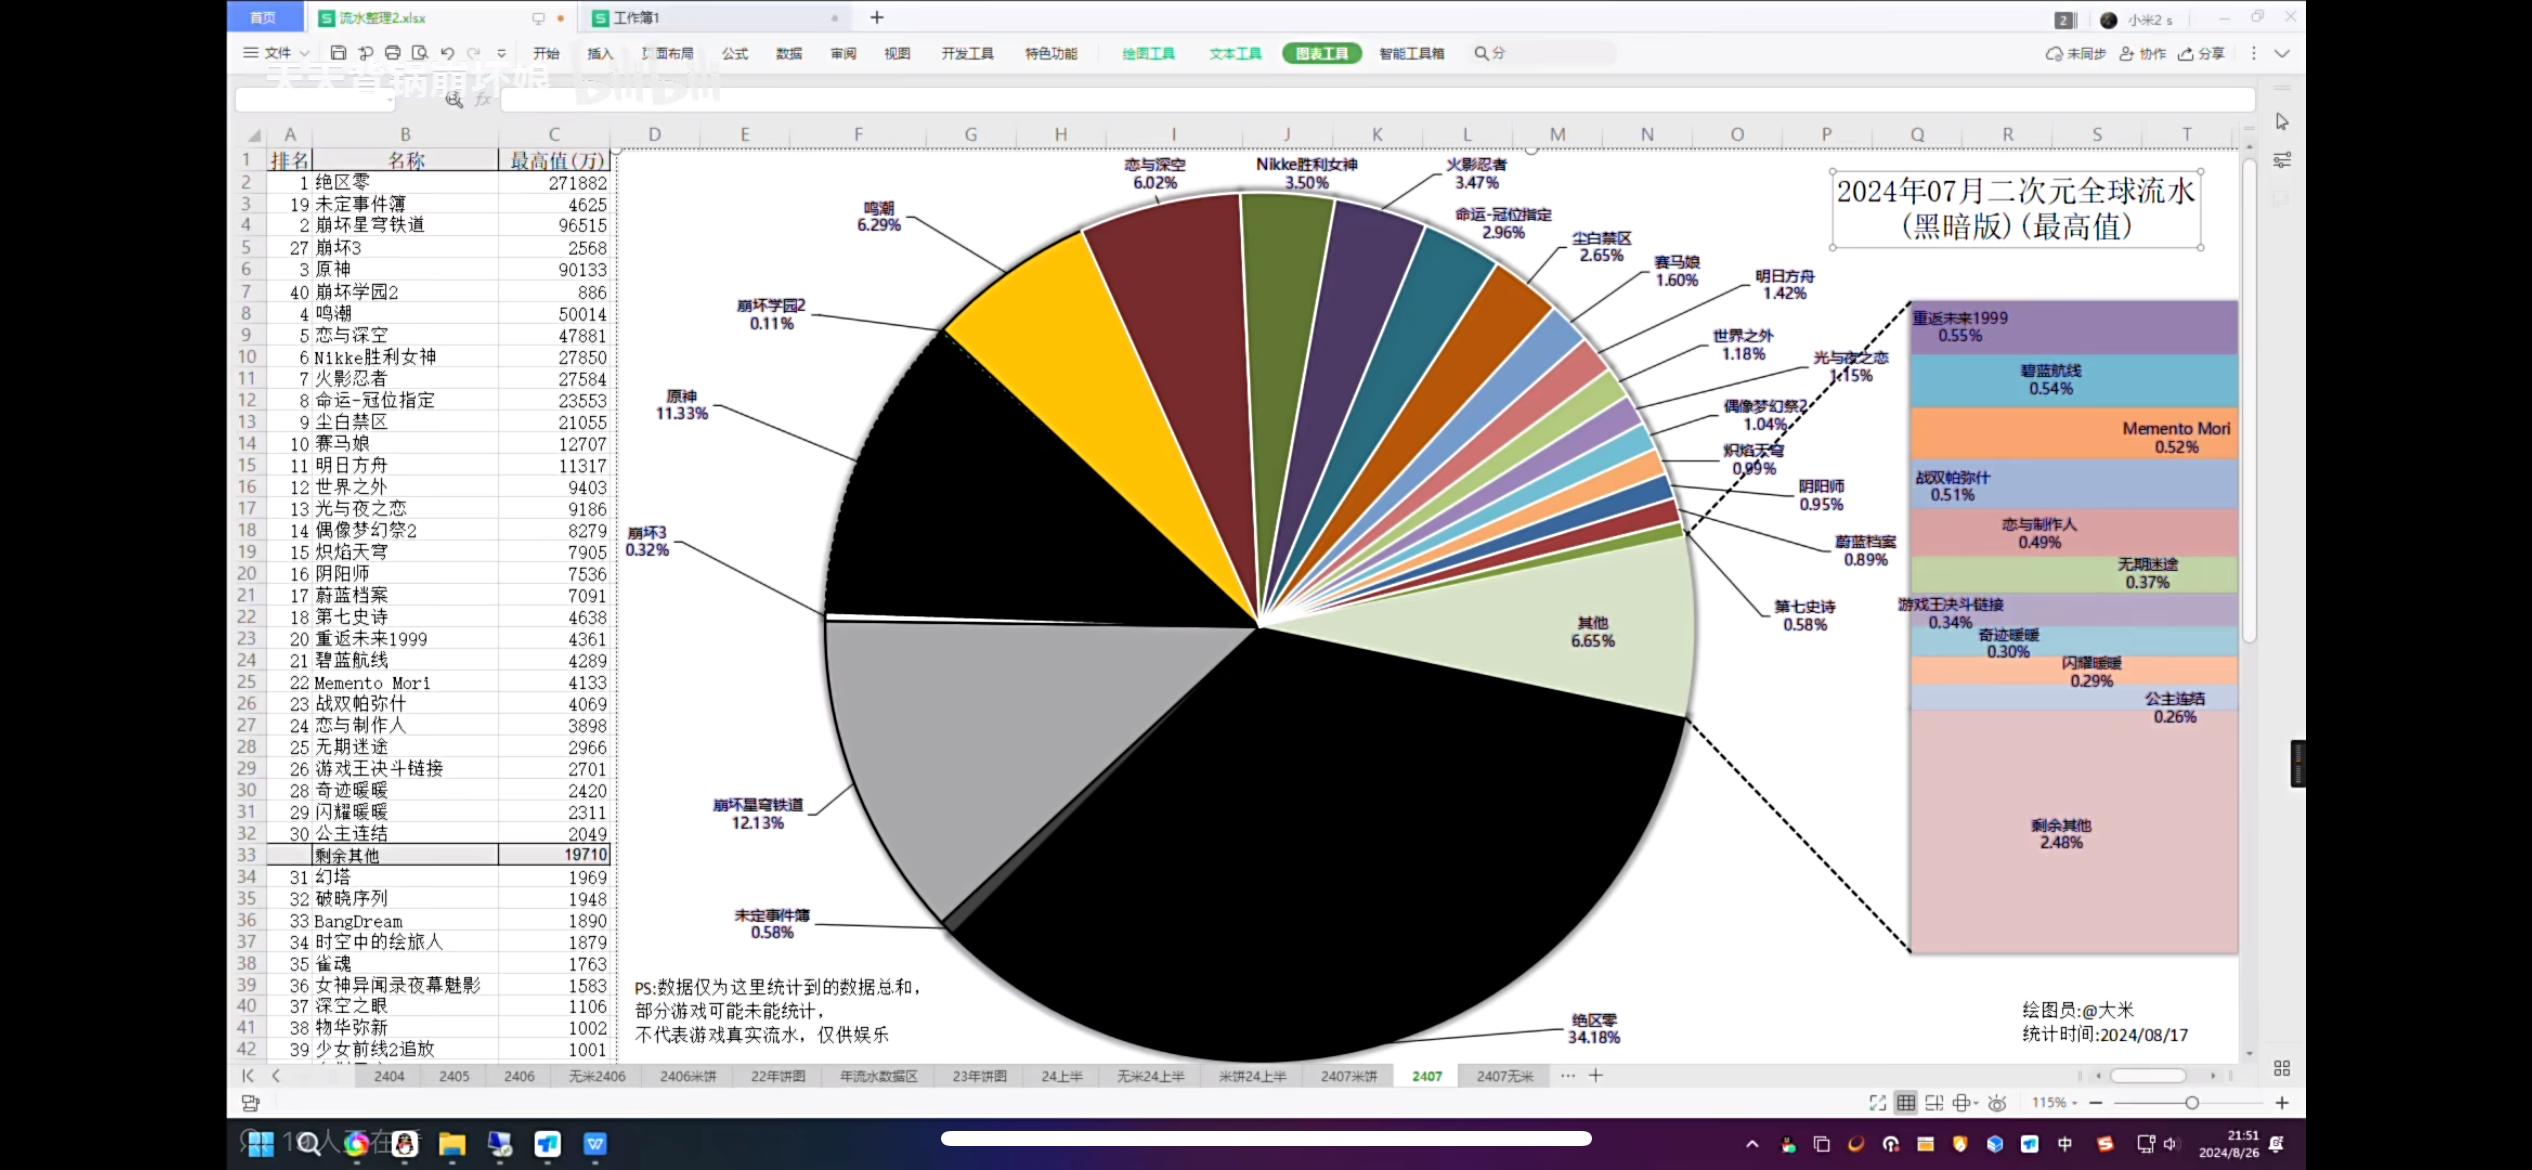
Task: Open Print Preview from quick toolbar
Action: pos(420,53)
